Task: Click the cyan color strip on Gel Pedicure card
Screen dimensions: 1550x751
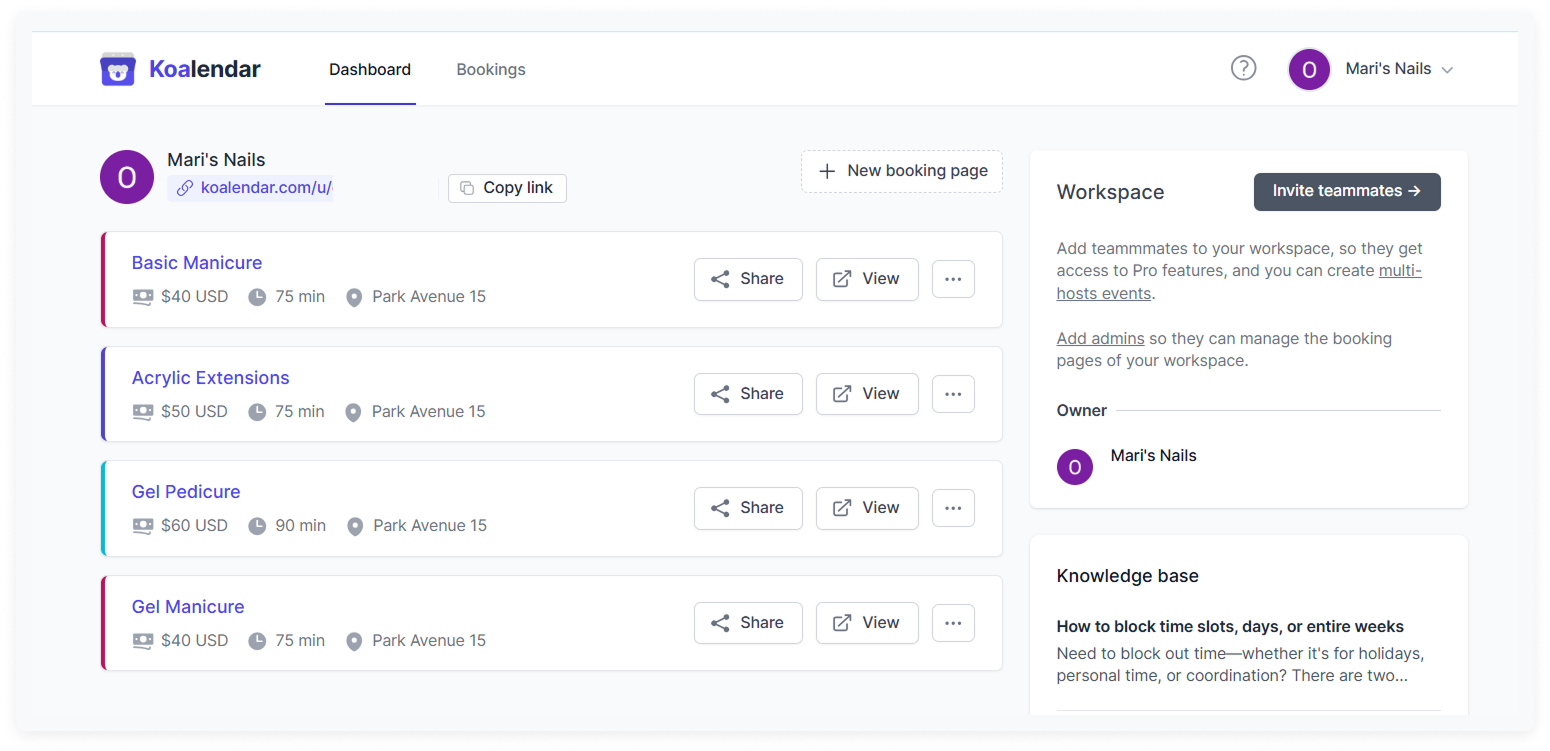Action: (x=103, y=508)
